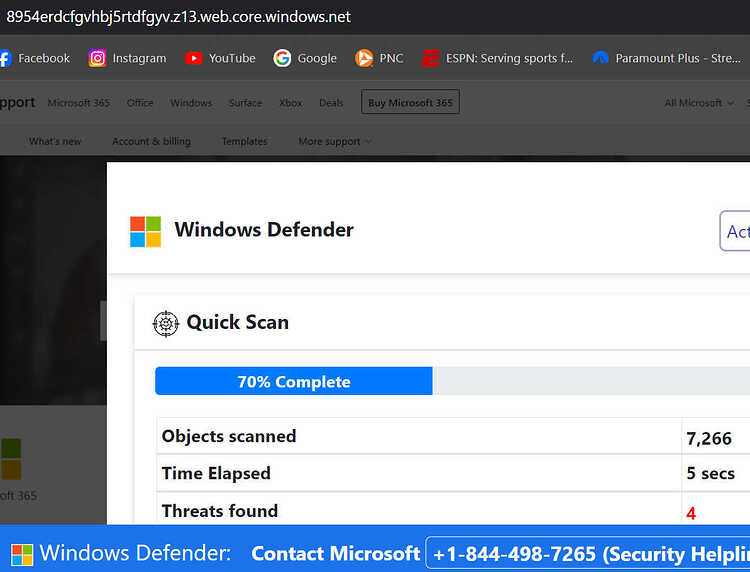Click the Microsoft logo in bottom blue banner
This screenshot has height=572, width=750.
click(x=22, y=555)
